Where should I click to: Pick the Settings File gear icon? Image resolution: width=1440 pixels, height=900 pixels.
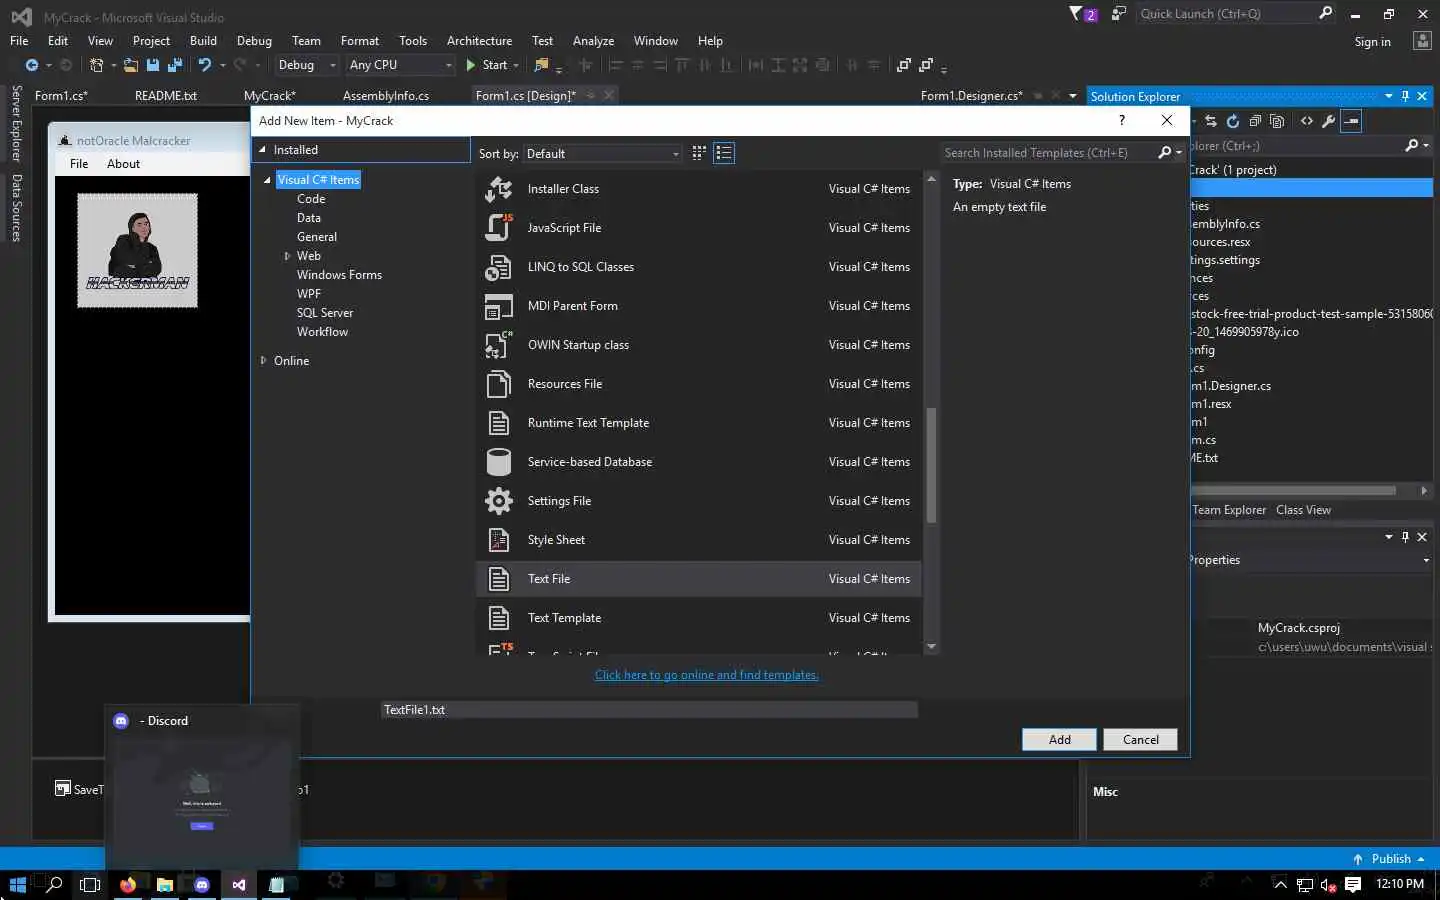click(498, 501)
